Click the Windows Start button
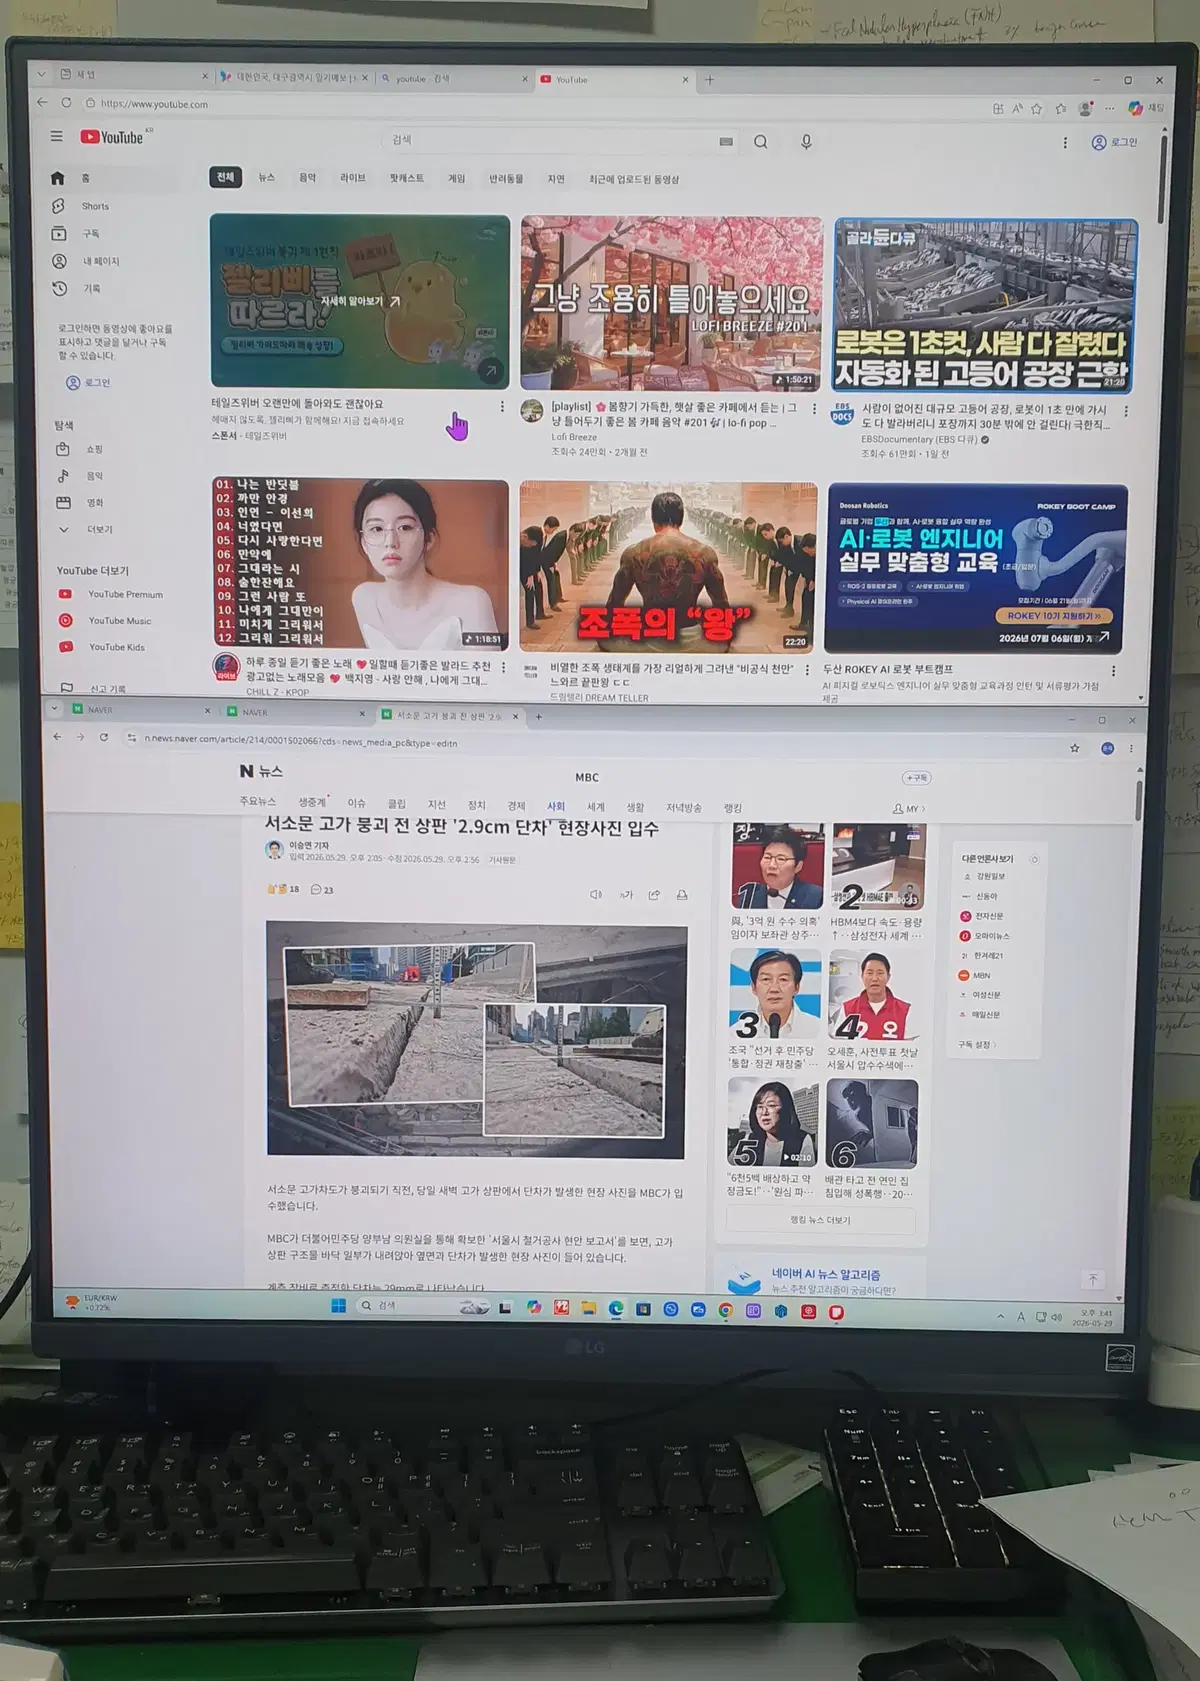1200x1681 pixels. [x=338, y=1306]
